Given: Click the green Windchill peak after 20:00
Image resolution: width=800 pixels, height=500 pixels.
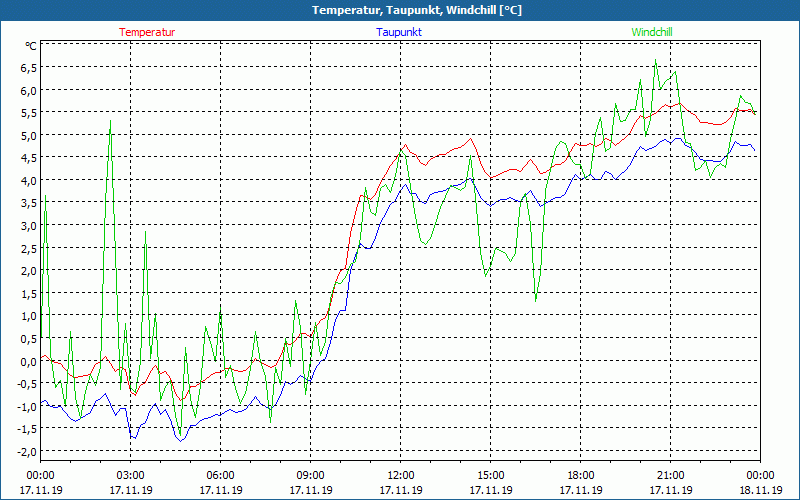Looking at the screenshot, I should [x=655, y=60].
